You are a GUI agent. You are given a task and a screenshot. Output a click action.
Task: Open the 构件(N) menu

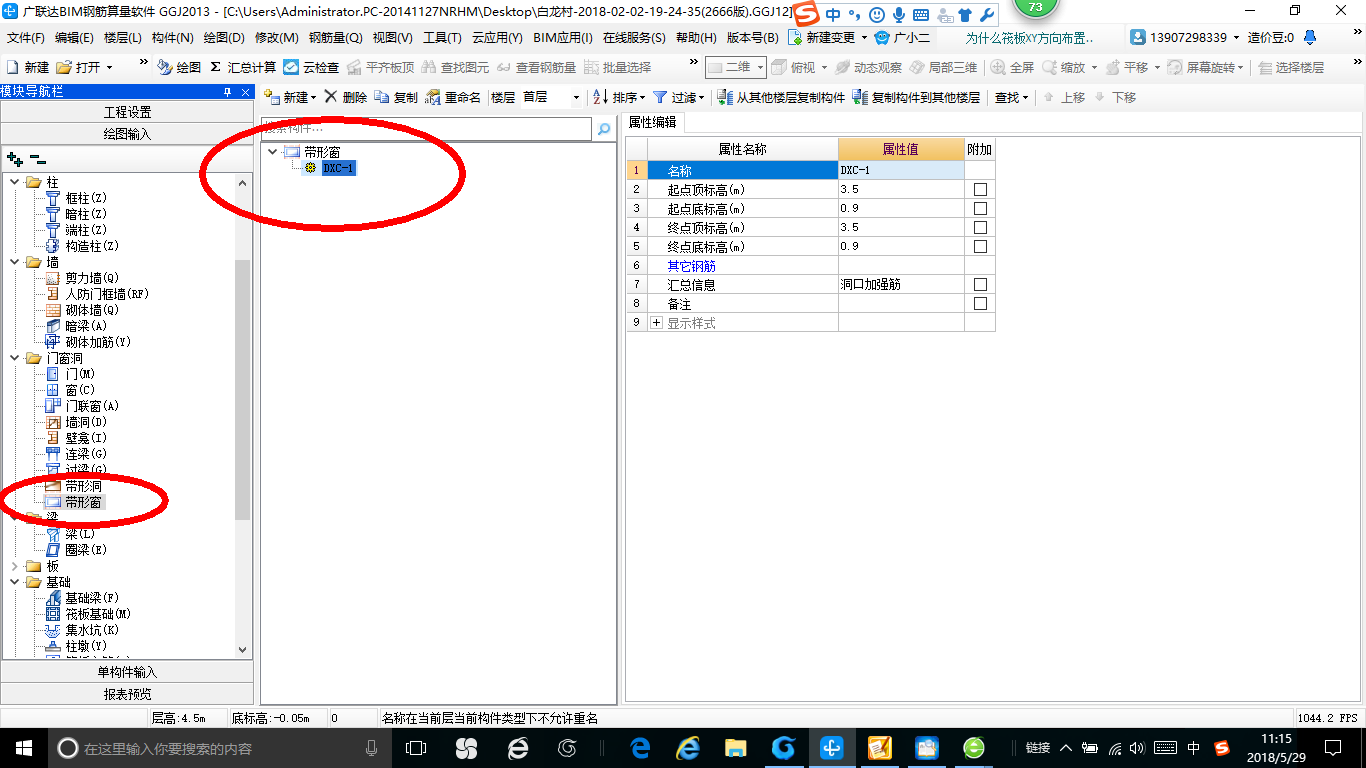(173, 38)
